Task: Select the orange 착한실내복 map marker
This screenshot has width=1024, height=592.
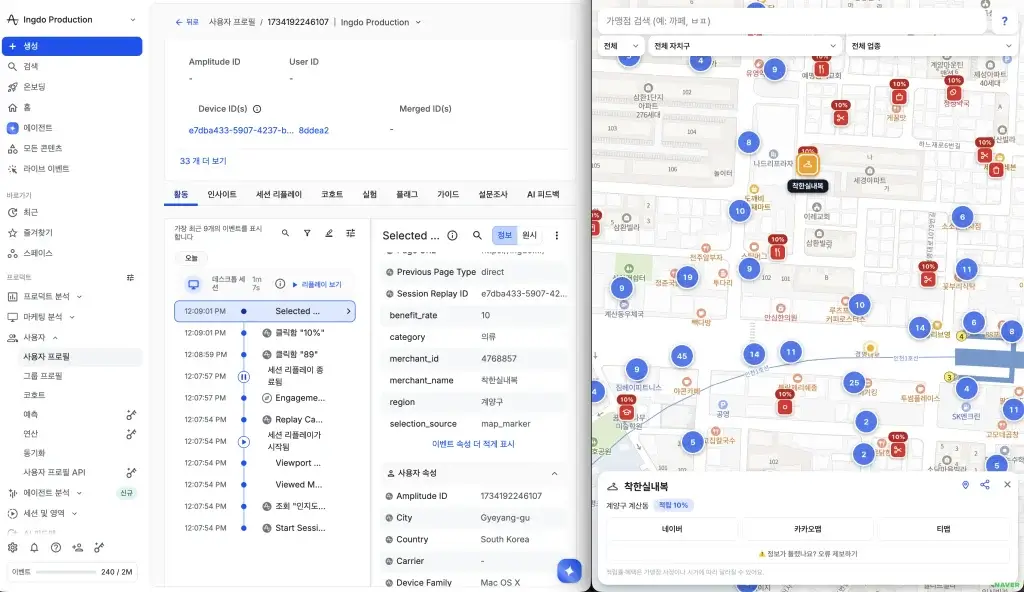Action: pos(808,164)
